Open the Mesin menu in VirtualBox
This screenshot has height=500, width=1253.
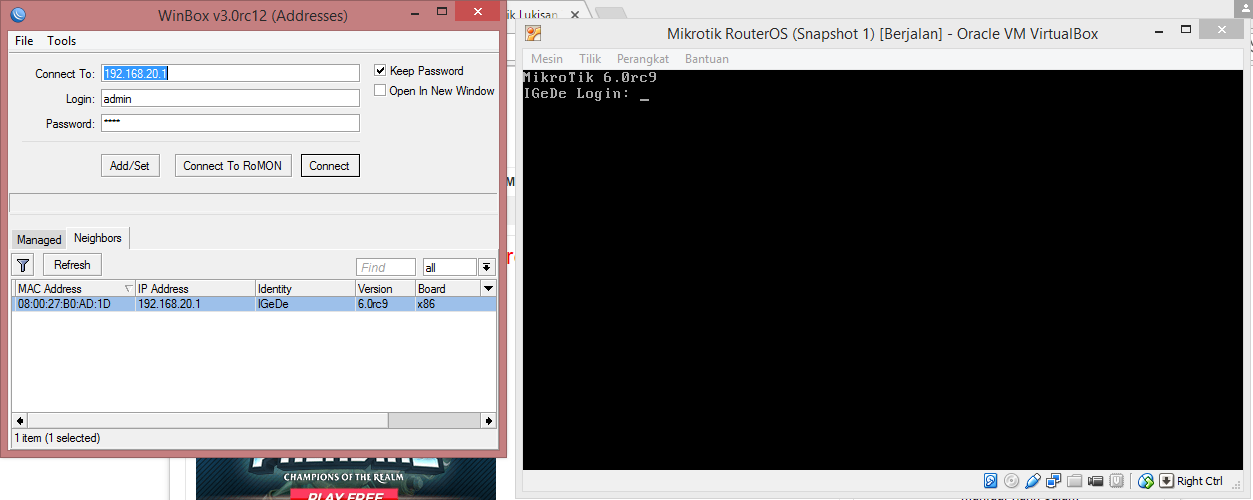[547, 59]
